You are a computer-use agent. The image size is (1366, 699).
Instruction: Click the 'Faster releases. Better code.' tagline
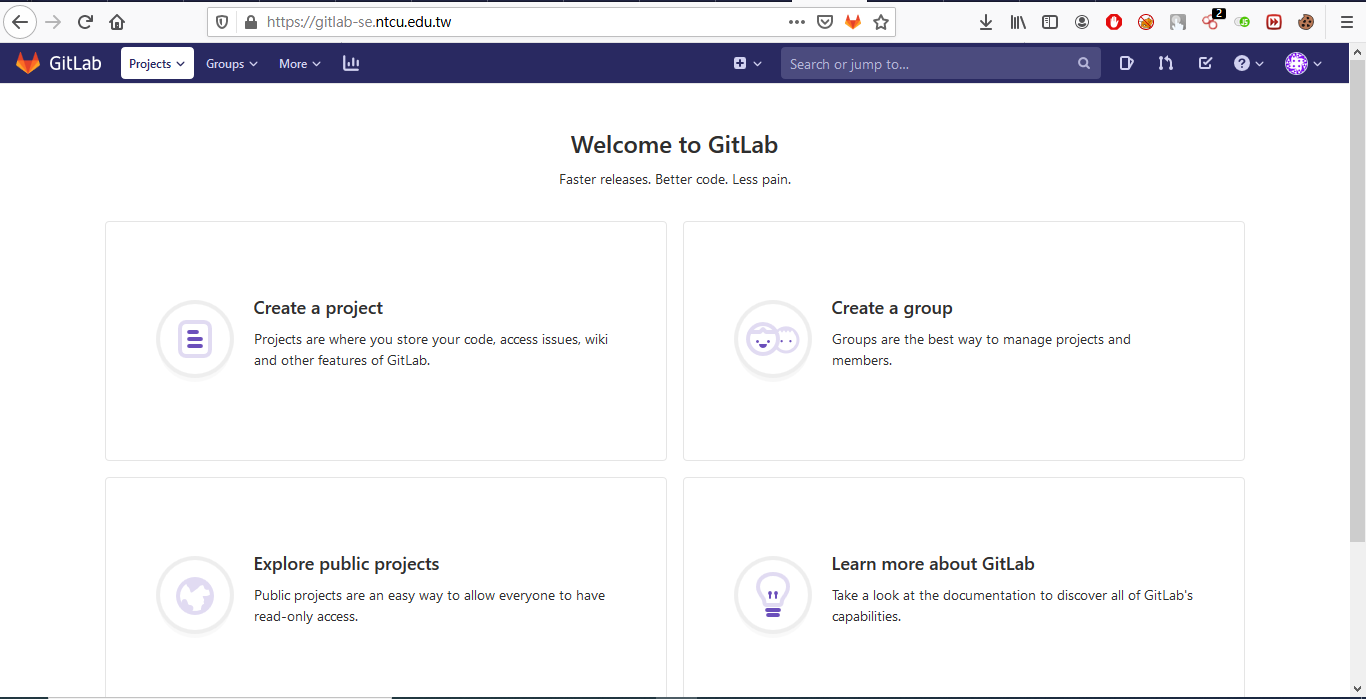pyautogui.click(x=675, y=180)
